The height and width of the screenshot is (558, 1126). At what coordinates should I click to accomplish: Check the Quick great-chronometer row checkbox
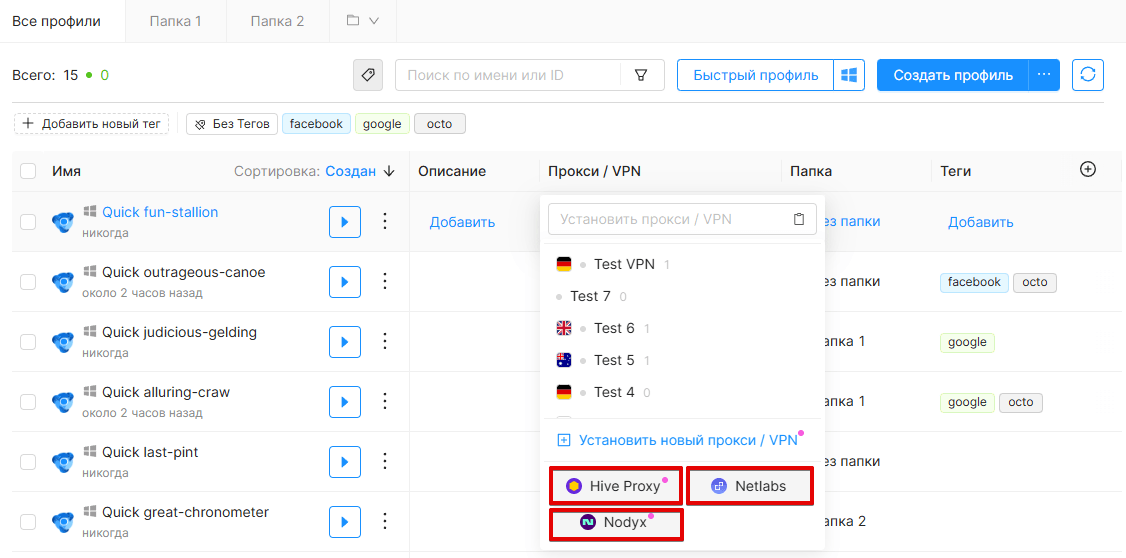pos(28,522)
